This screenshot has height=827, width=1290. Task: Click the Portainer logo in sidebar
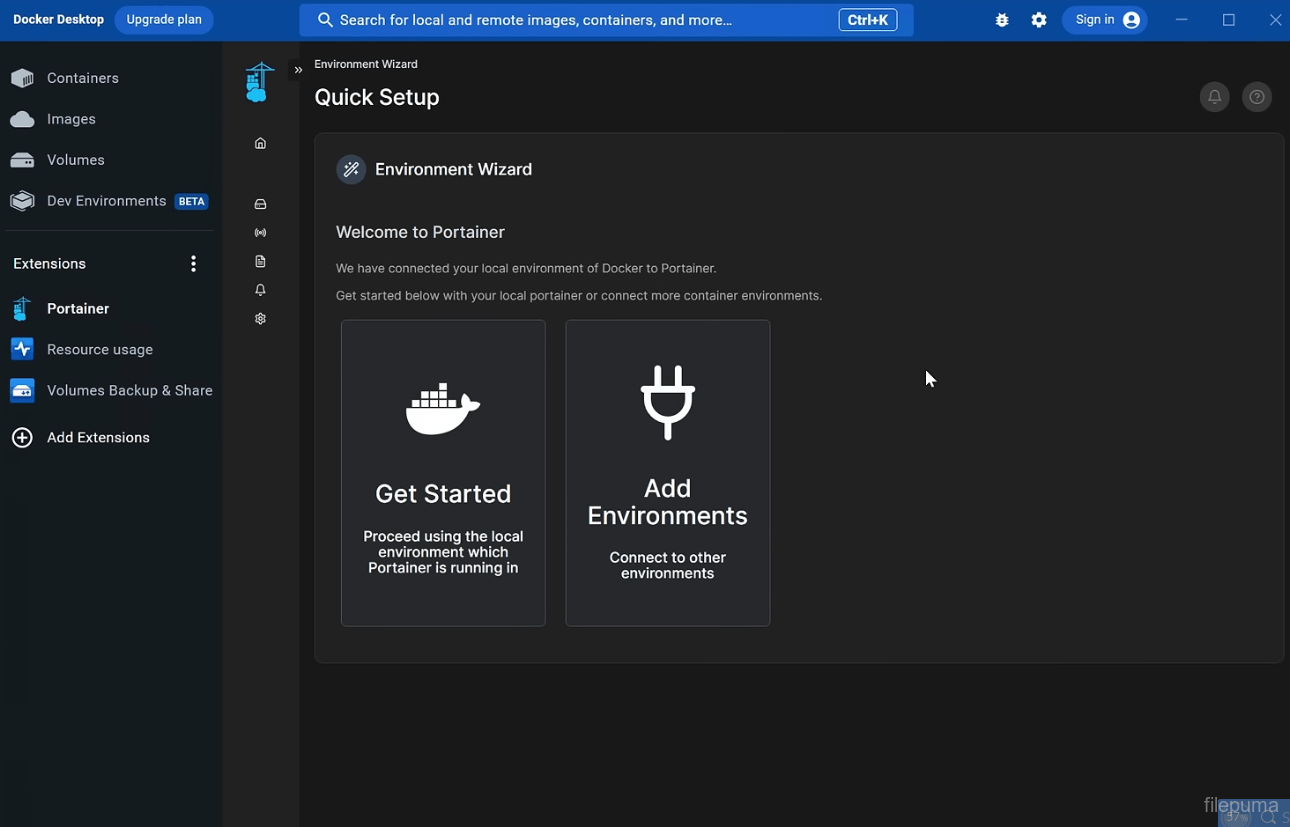coord(259,82)
